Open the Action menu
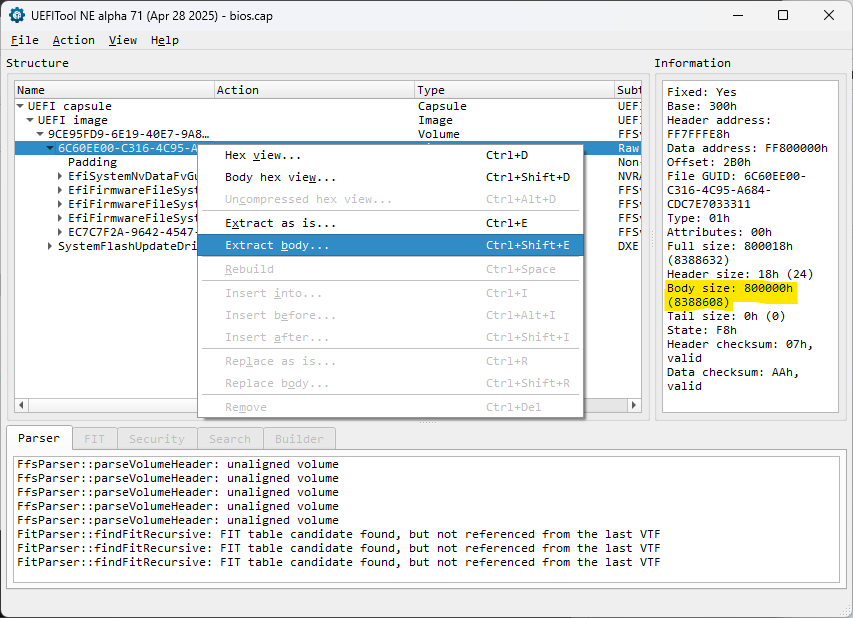Screen dimensions: 853x618 pos(73,40)
